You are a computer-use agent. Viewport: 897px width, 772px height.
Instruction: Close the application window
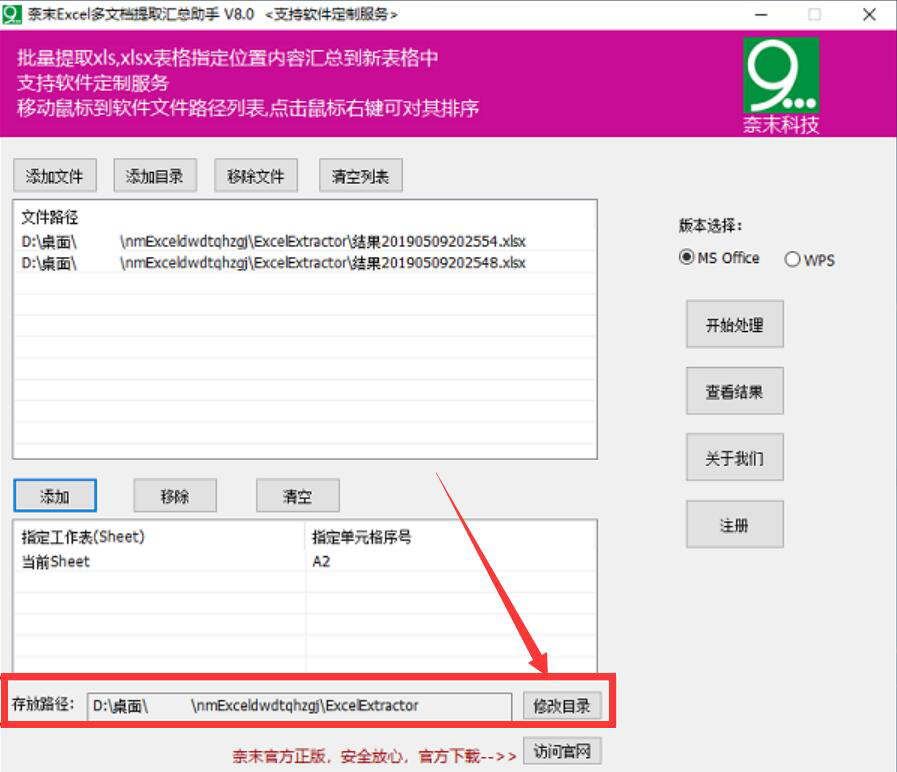pyautogui.click(x=870, y=15)
